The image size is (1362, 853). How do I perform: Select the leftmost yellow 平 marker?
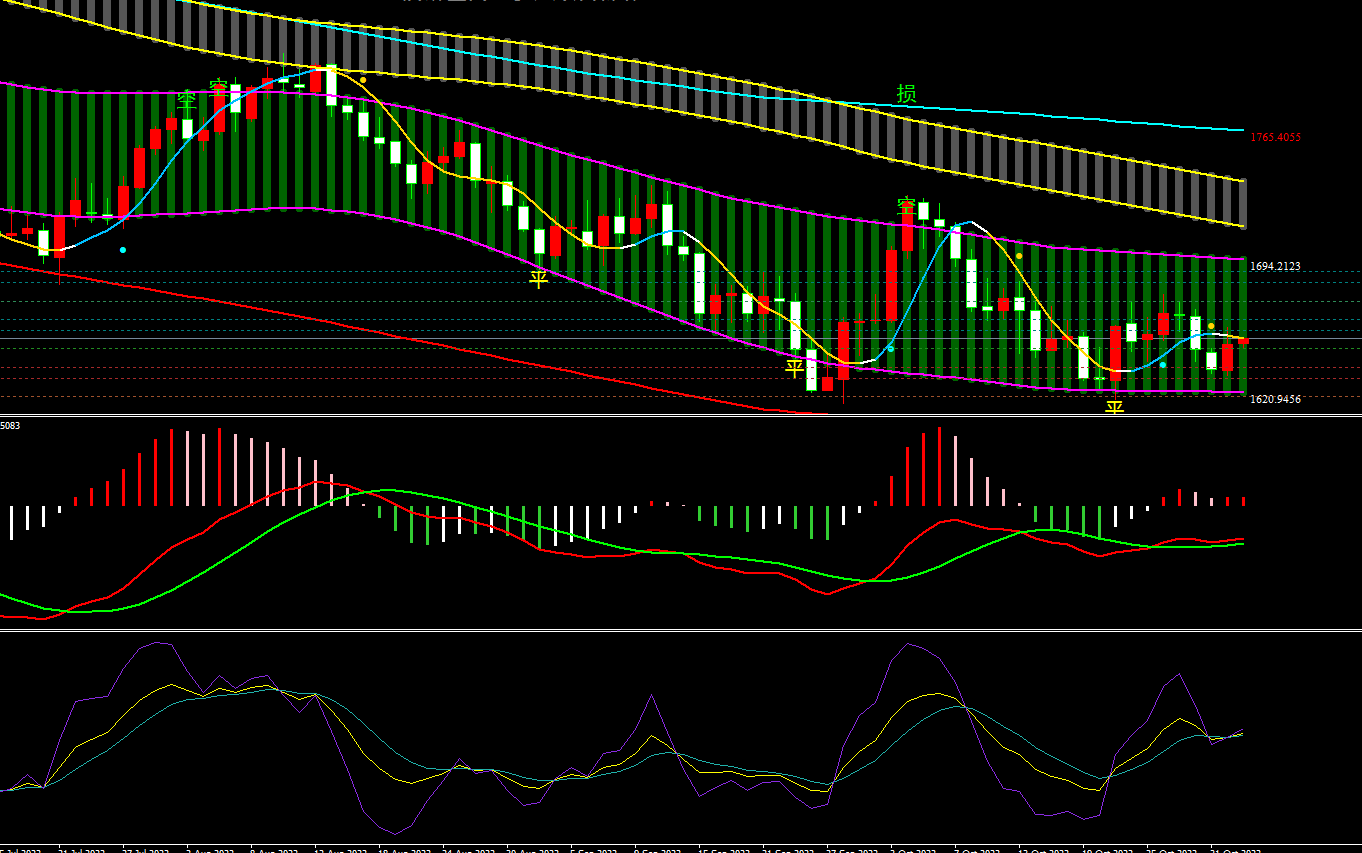pyautogui.click(x=539, y=279)
